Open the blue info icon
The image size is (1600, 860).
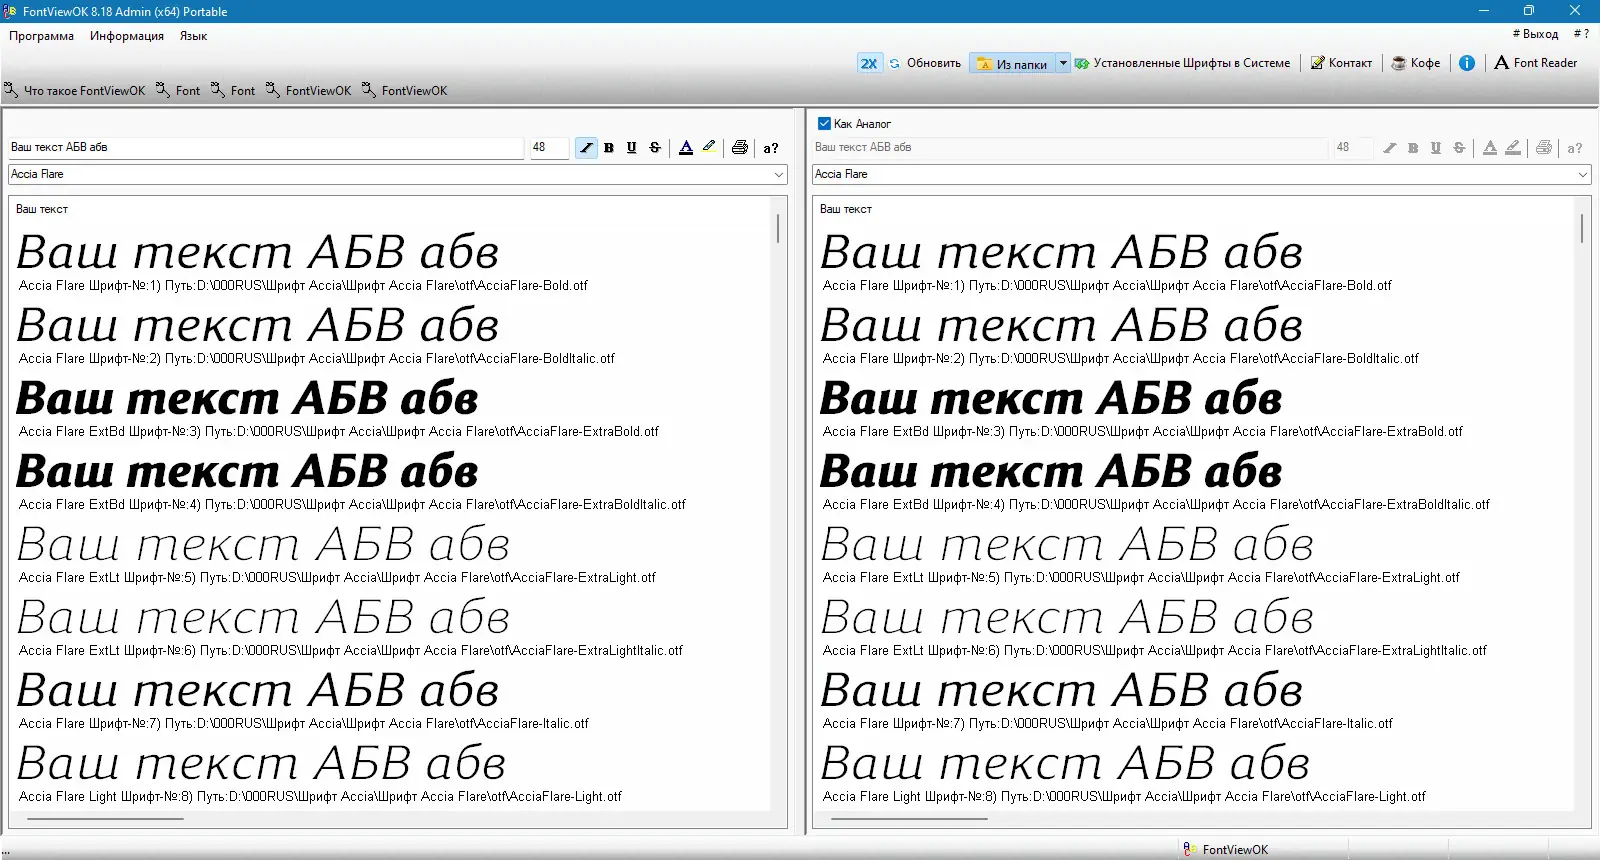click(x=1467, y=63)
